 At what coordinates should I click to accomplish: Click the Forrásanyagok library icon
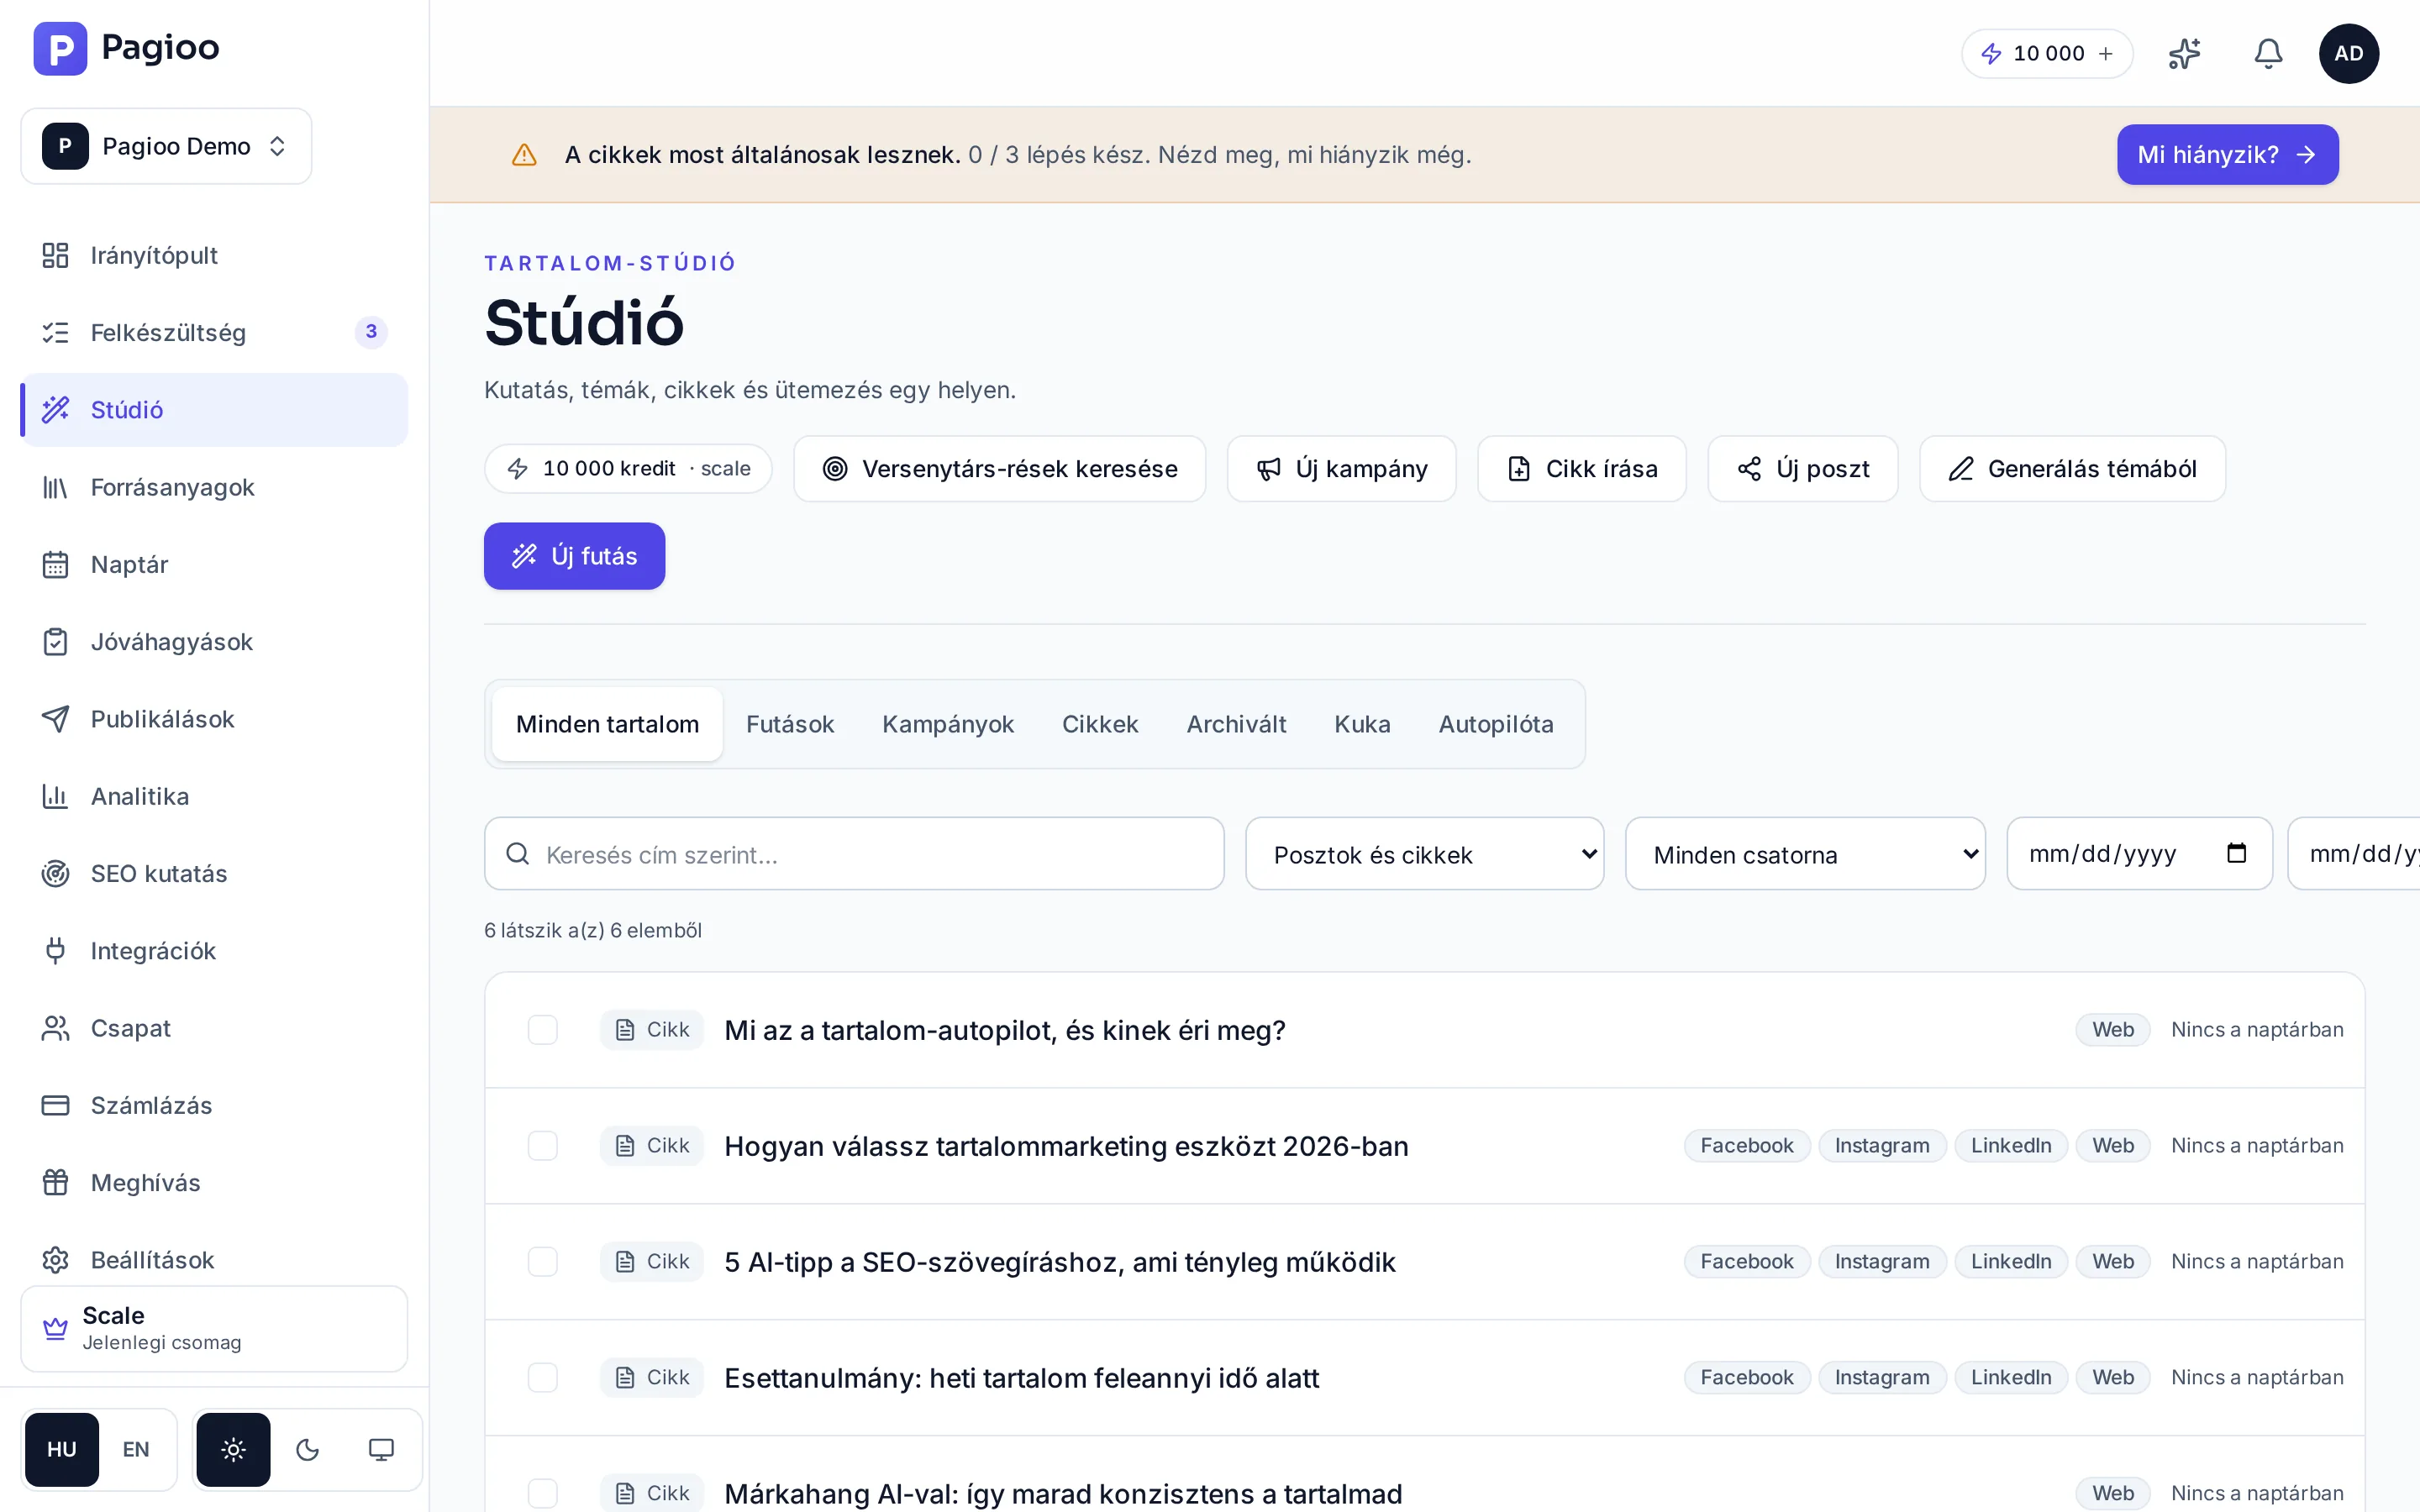tap(55, 487)
